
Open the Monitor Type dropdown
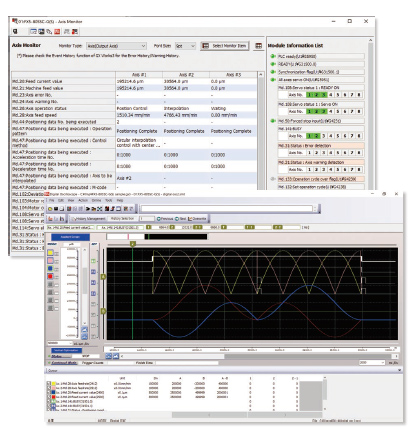click(x=116, y=46)
